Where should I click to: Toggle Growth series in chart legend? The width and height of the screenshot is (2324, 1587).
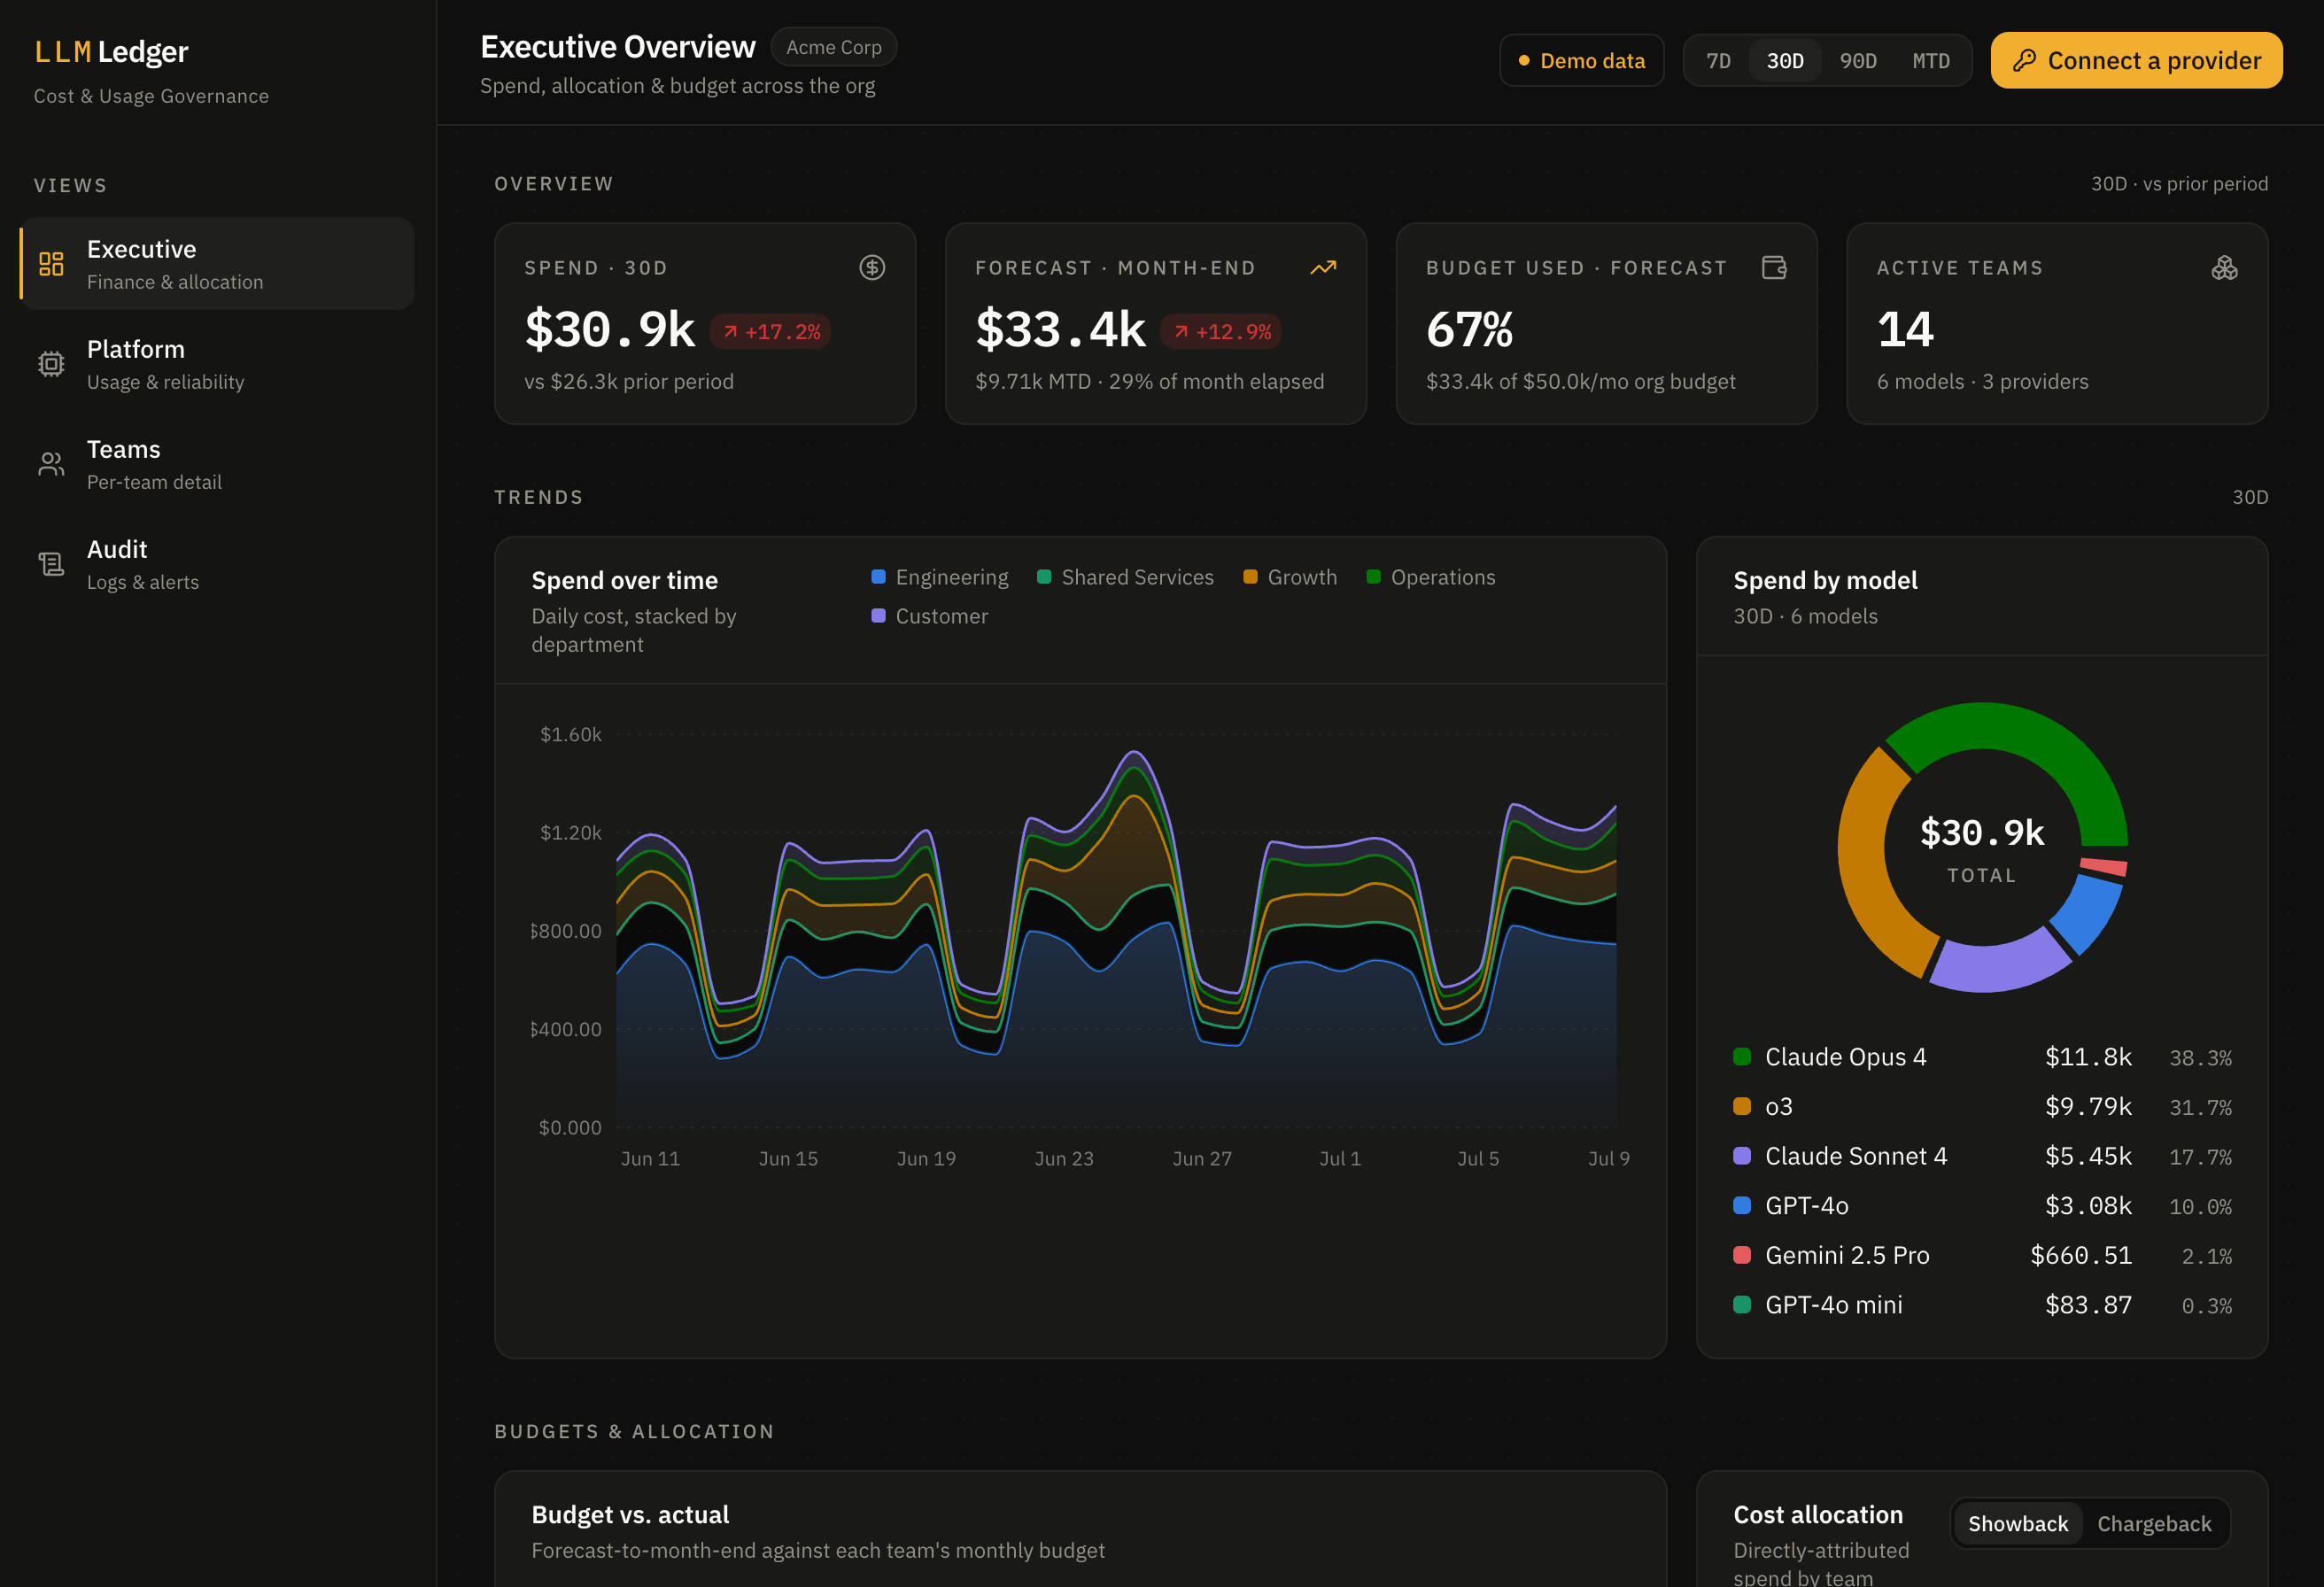(x=1290, y=577)
